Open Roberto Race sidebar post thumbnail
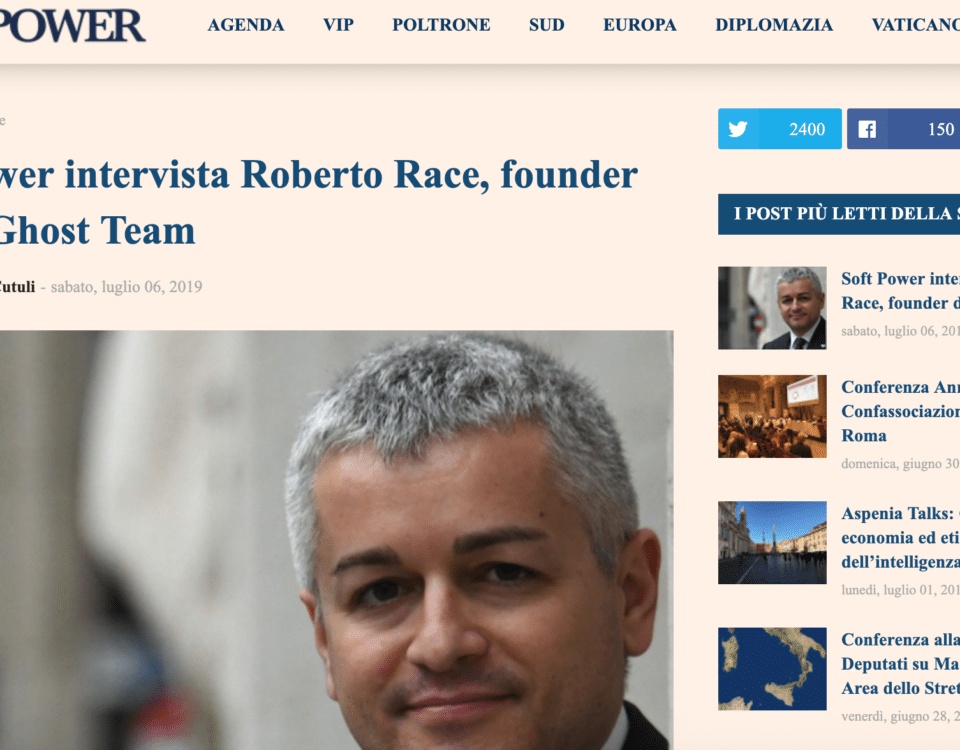 (x=772, y=308)
